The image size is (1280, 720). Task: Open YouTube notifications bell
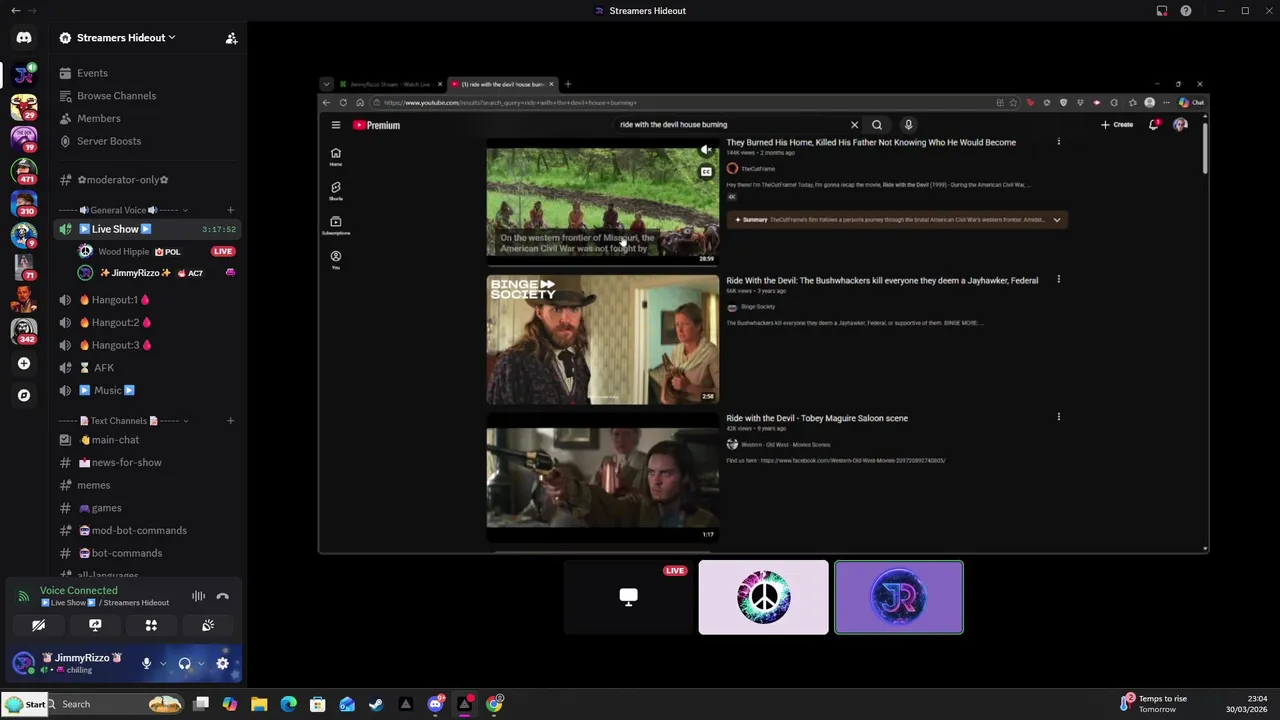pos(1154,125)
